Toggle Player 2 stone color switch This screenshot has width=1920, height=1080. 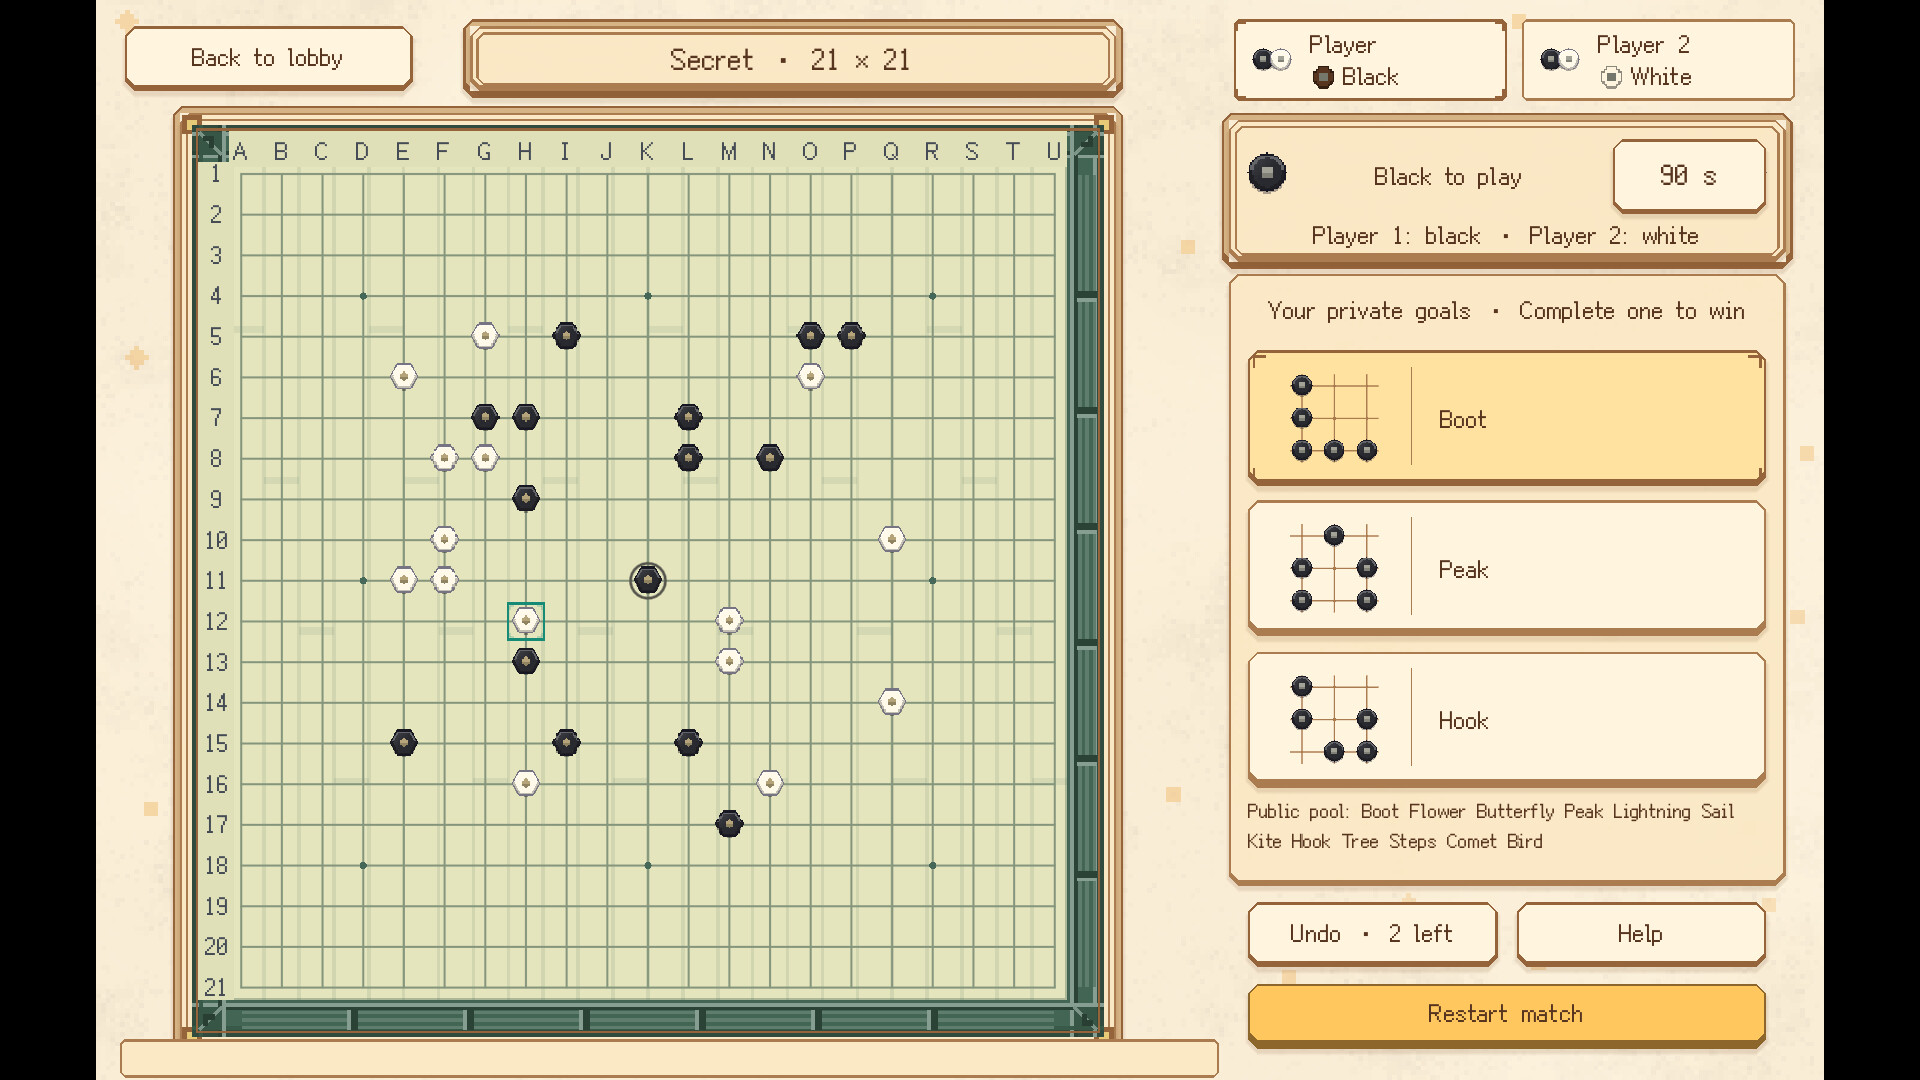(1560, 60)
